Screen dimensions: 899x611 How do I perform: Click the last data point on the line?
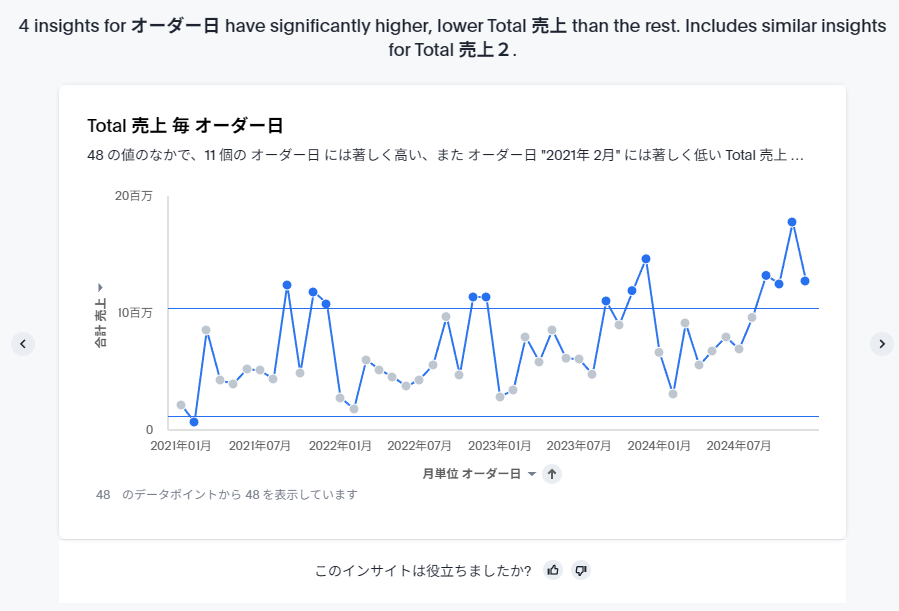(x=805, y=281)
